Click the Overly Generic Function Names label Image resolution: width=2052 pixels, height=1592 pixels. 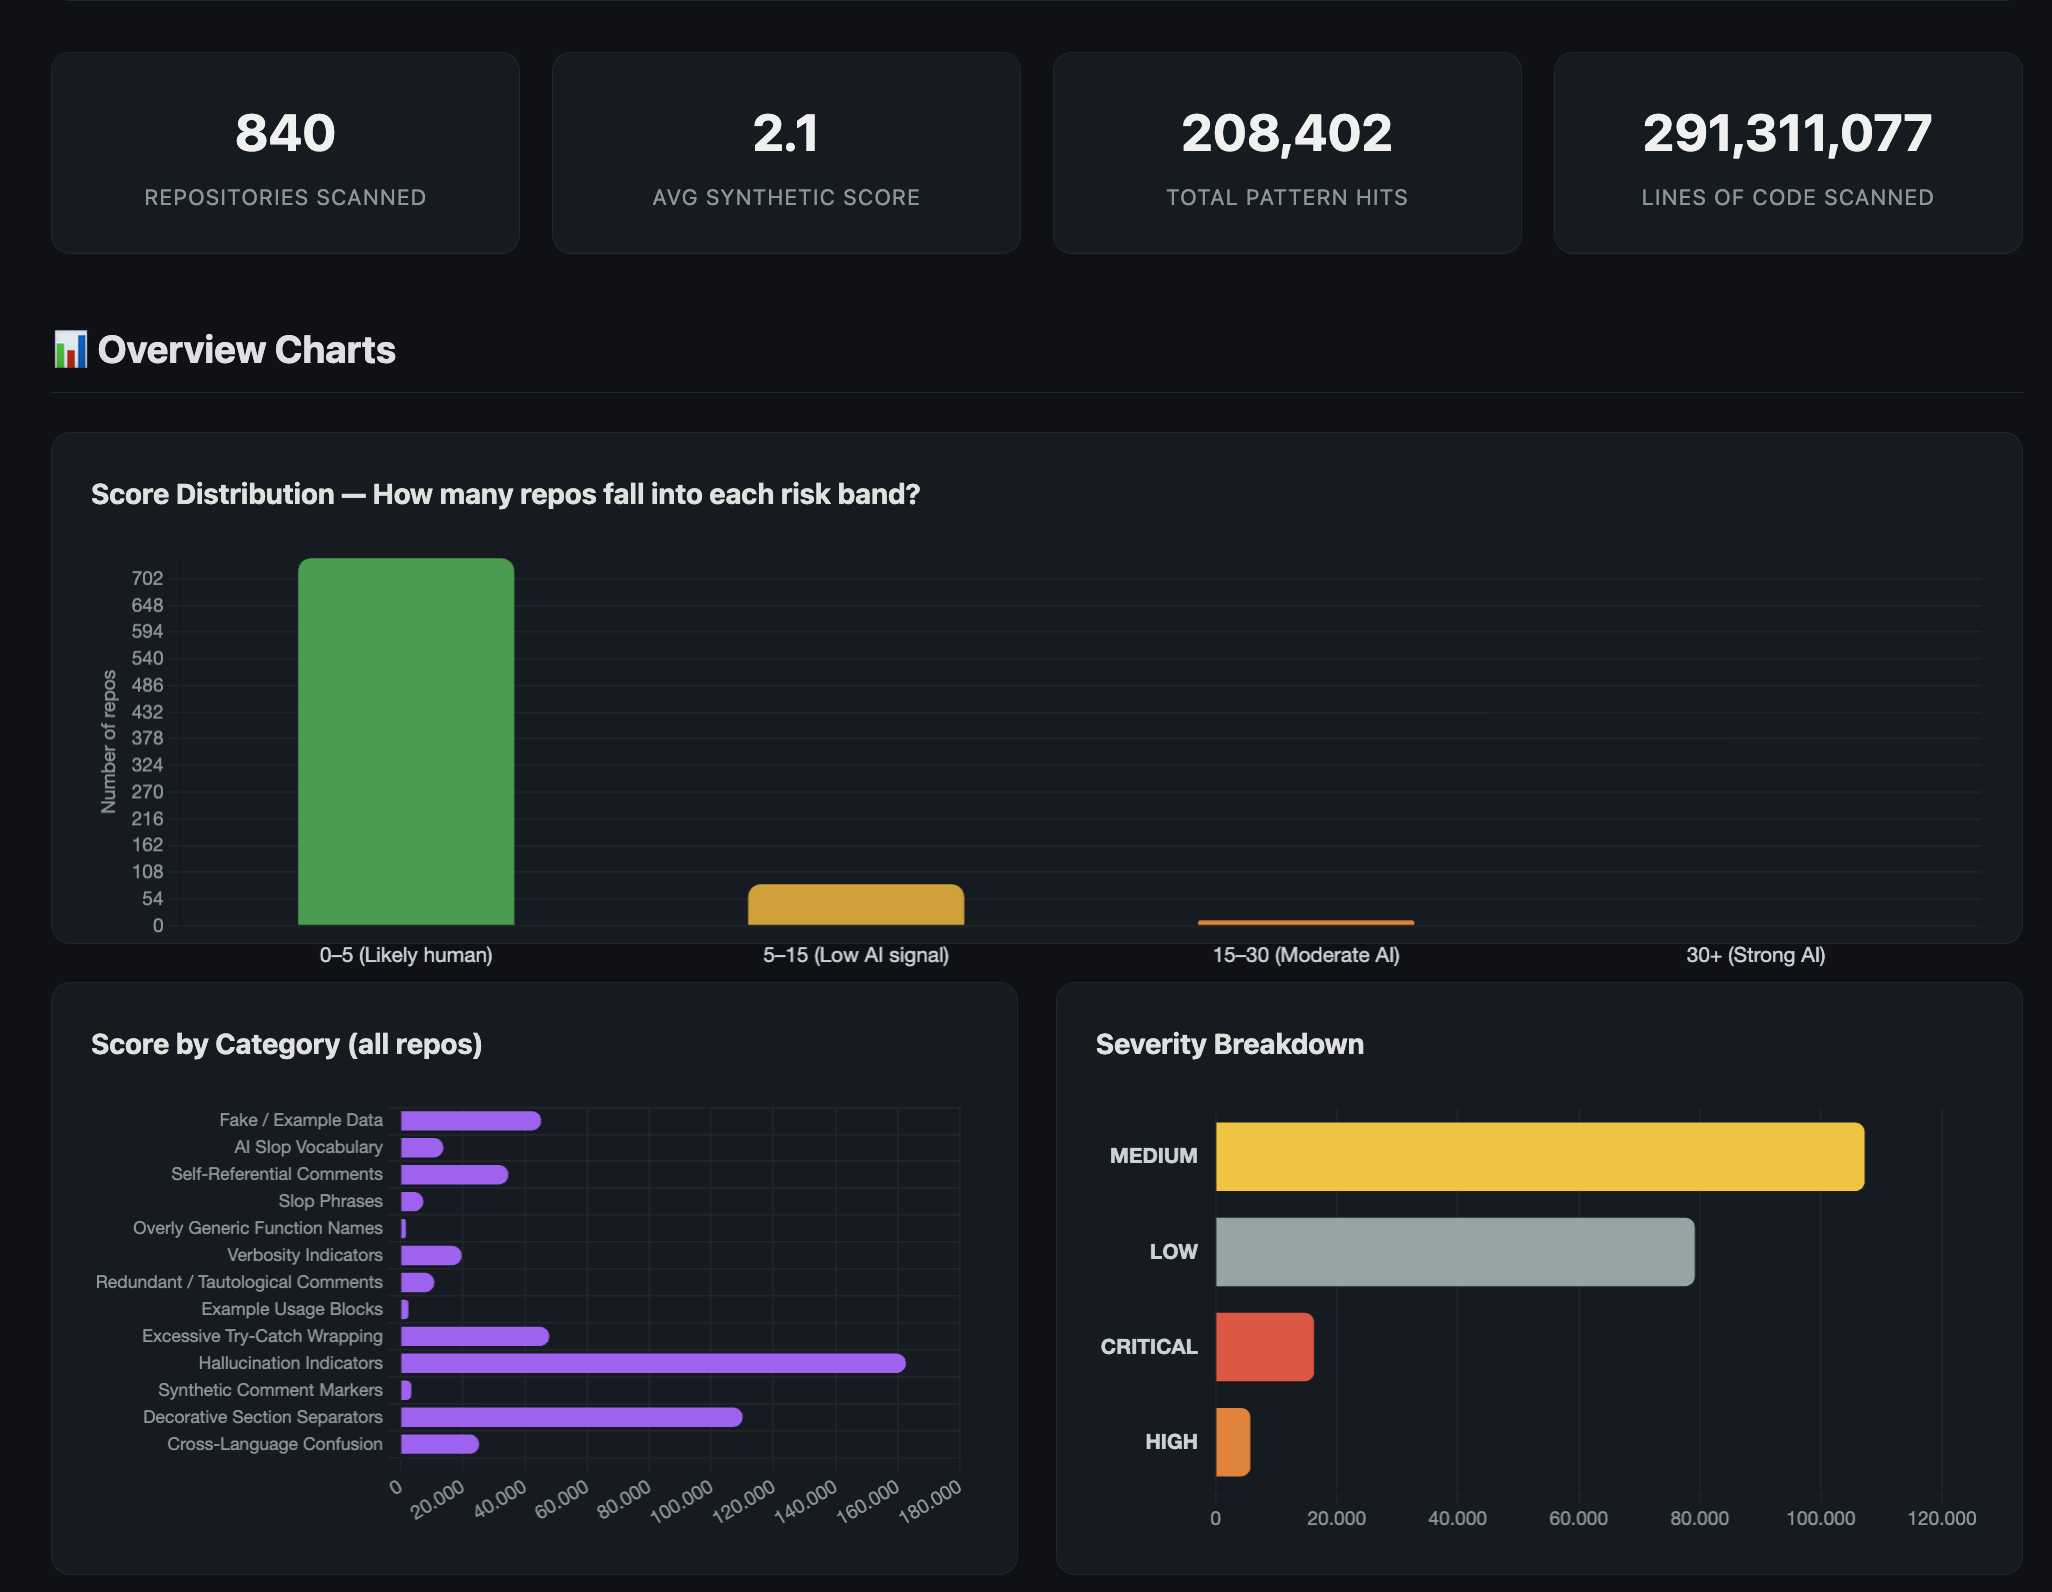258,1228
